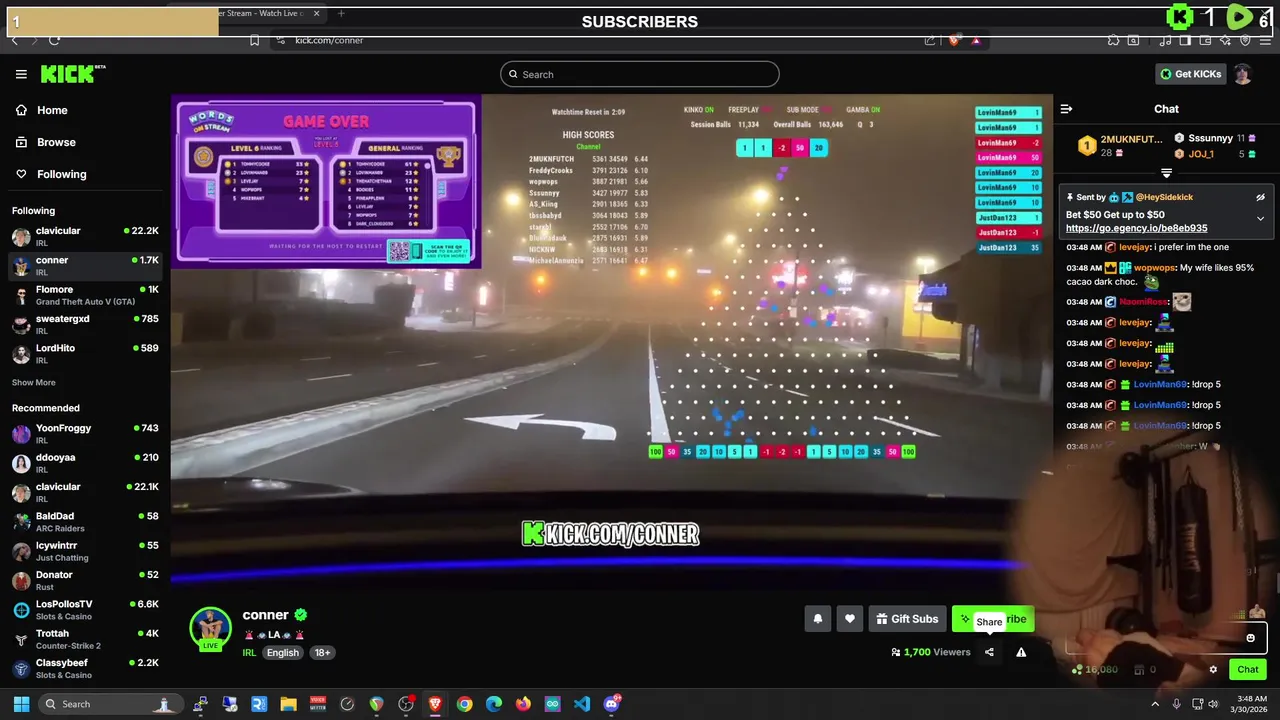
Task: Open the go.egency.io pinned link
Action: pos(1136,228)
